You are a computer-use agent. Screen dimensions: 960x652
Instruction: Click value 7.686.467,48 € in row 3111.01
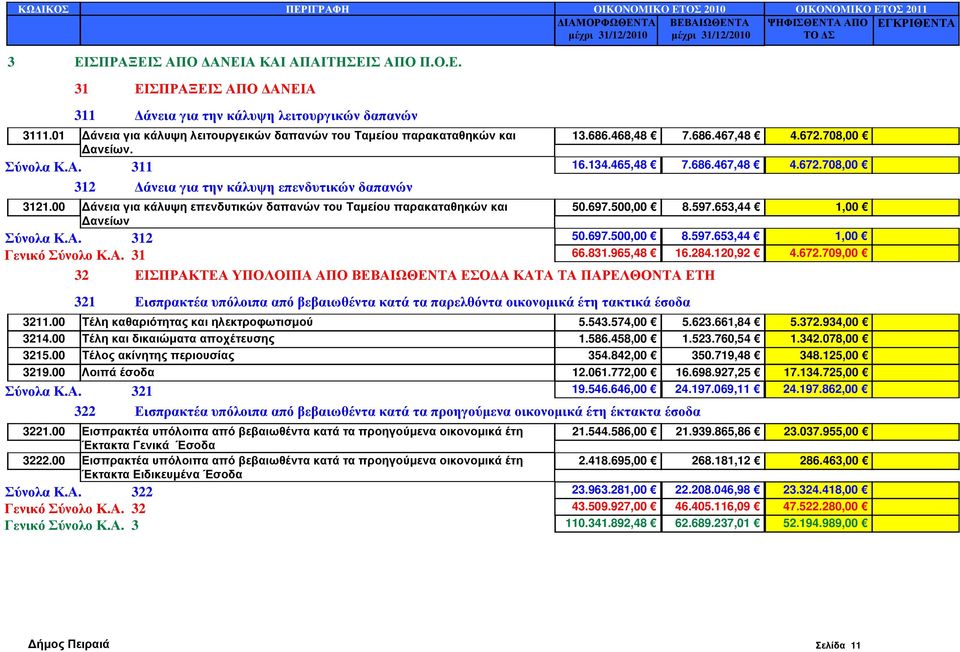coord(713,136)
